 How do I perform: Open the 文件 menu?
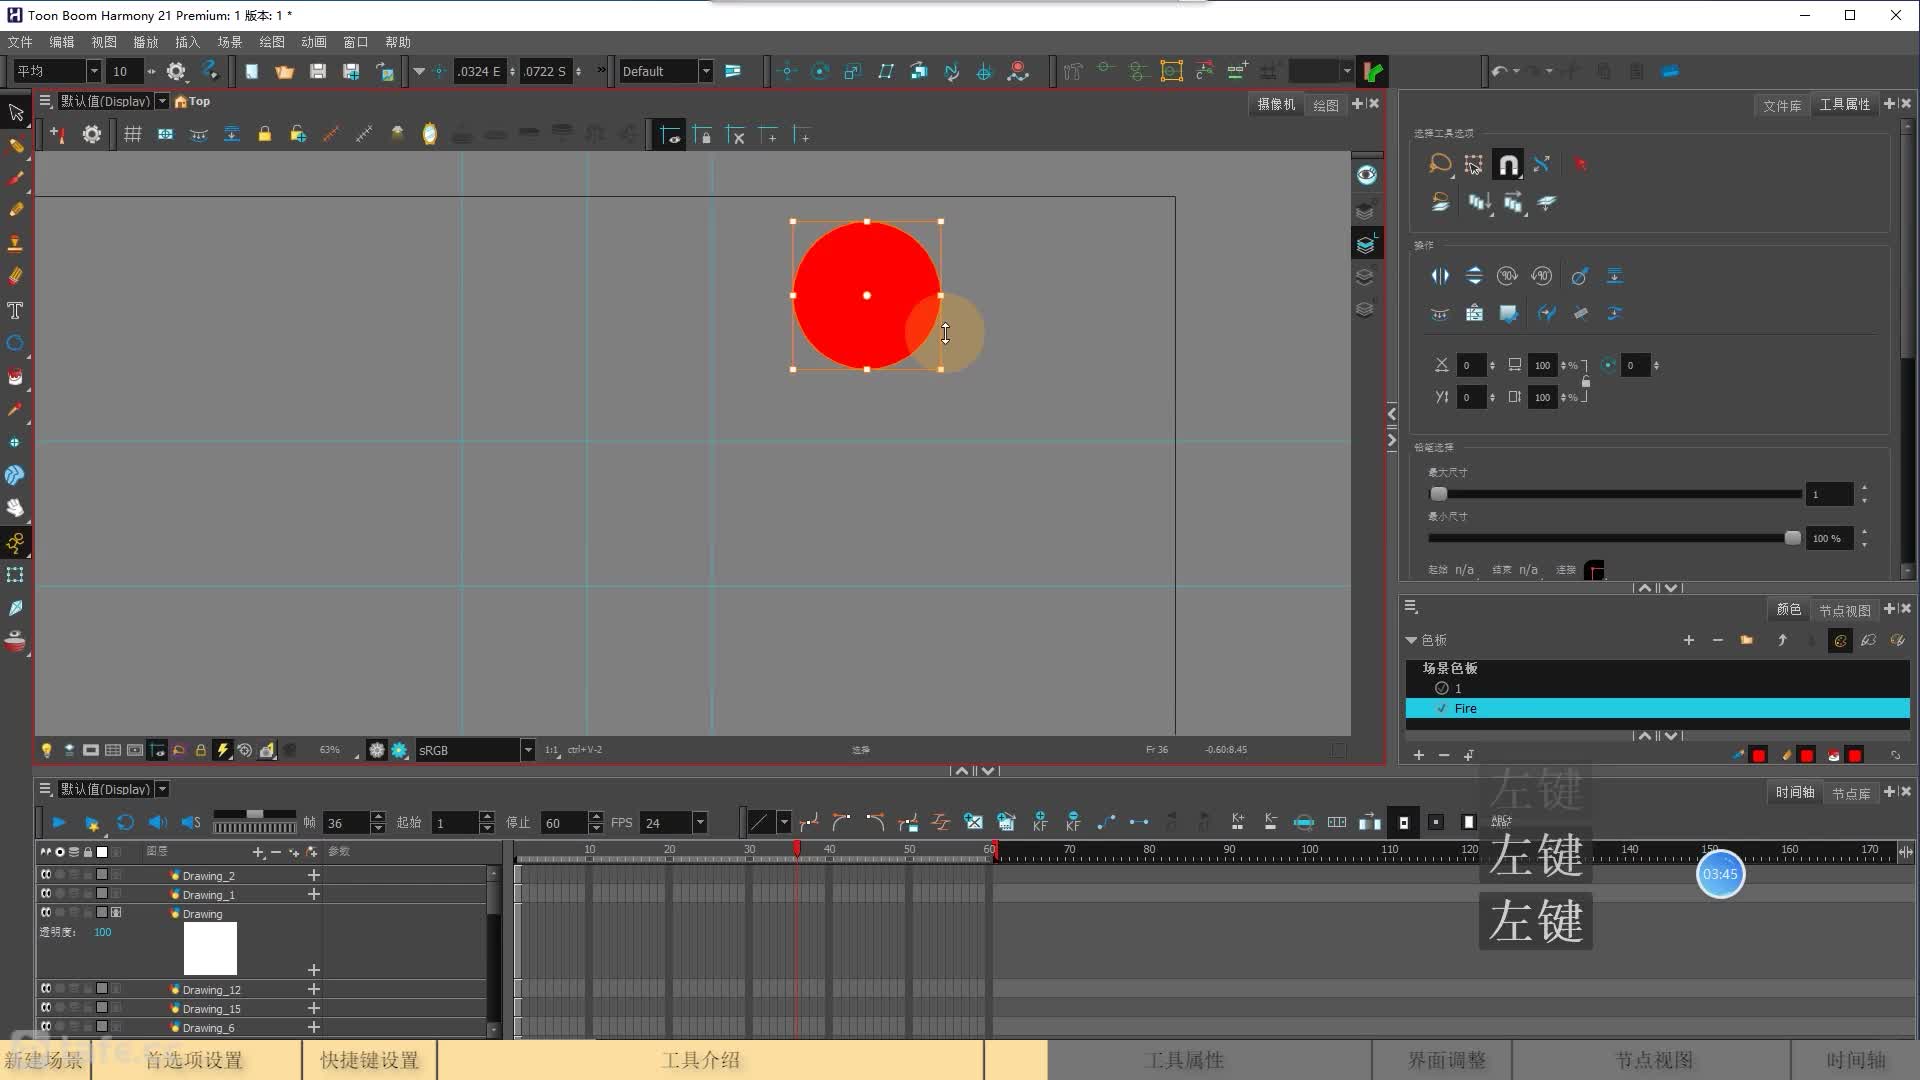click(x=20, y=42)
